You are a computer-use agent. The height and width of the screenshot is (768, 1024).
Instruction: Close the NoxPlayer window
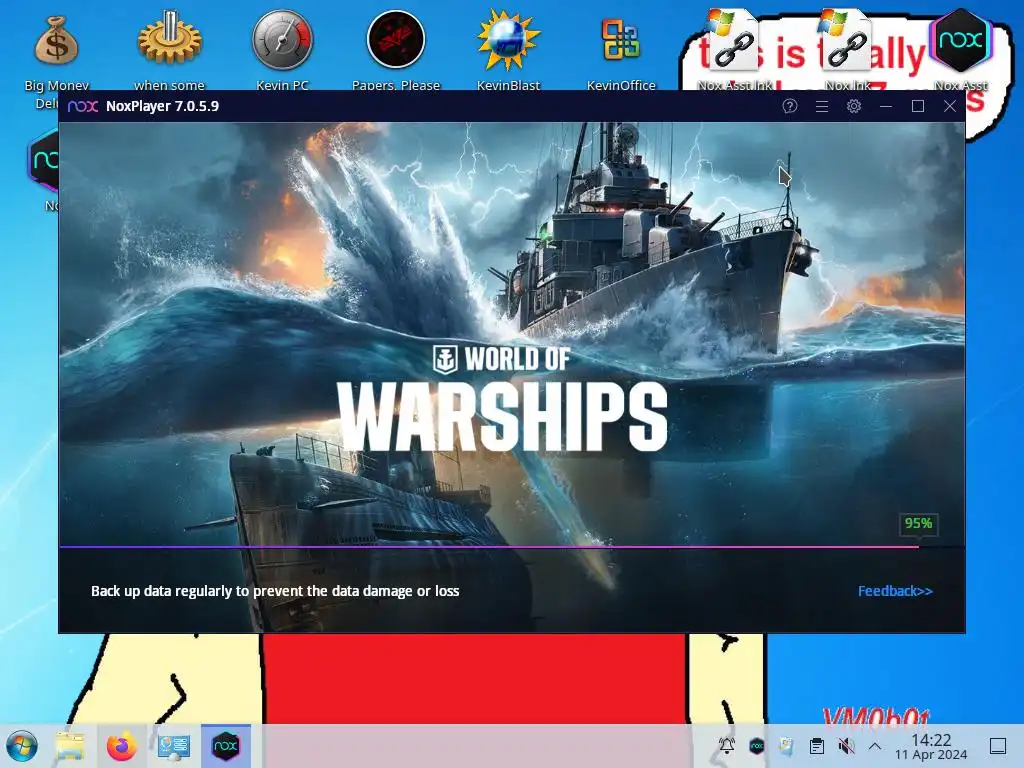950,106
